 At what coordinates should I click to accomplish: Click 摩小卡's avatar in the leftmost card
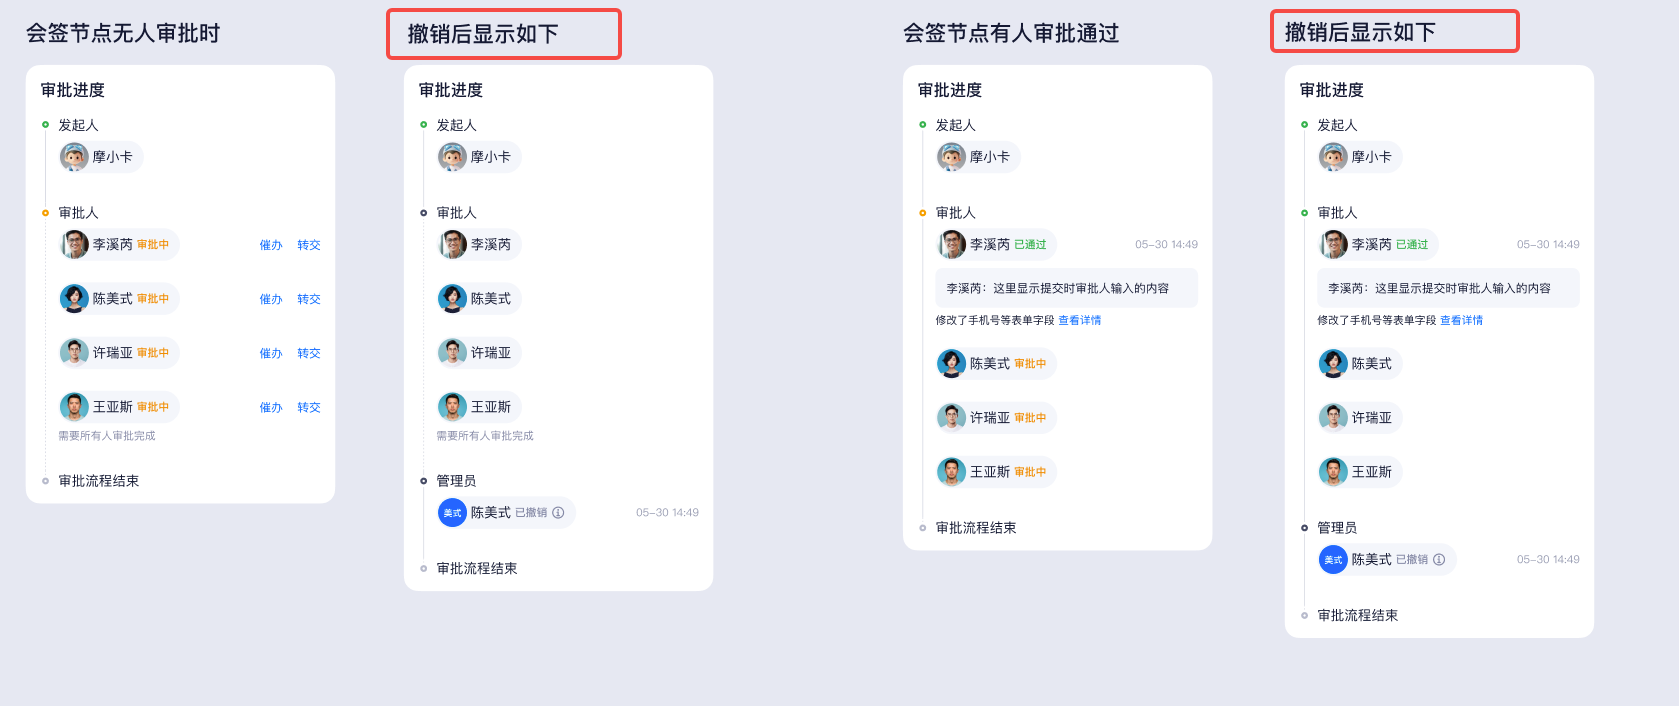point(74,157)
